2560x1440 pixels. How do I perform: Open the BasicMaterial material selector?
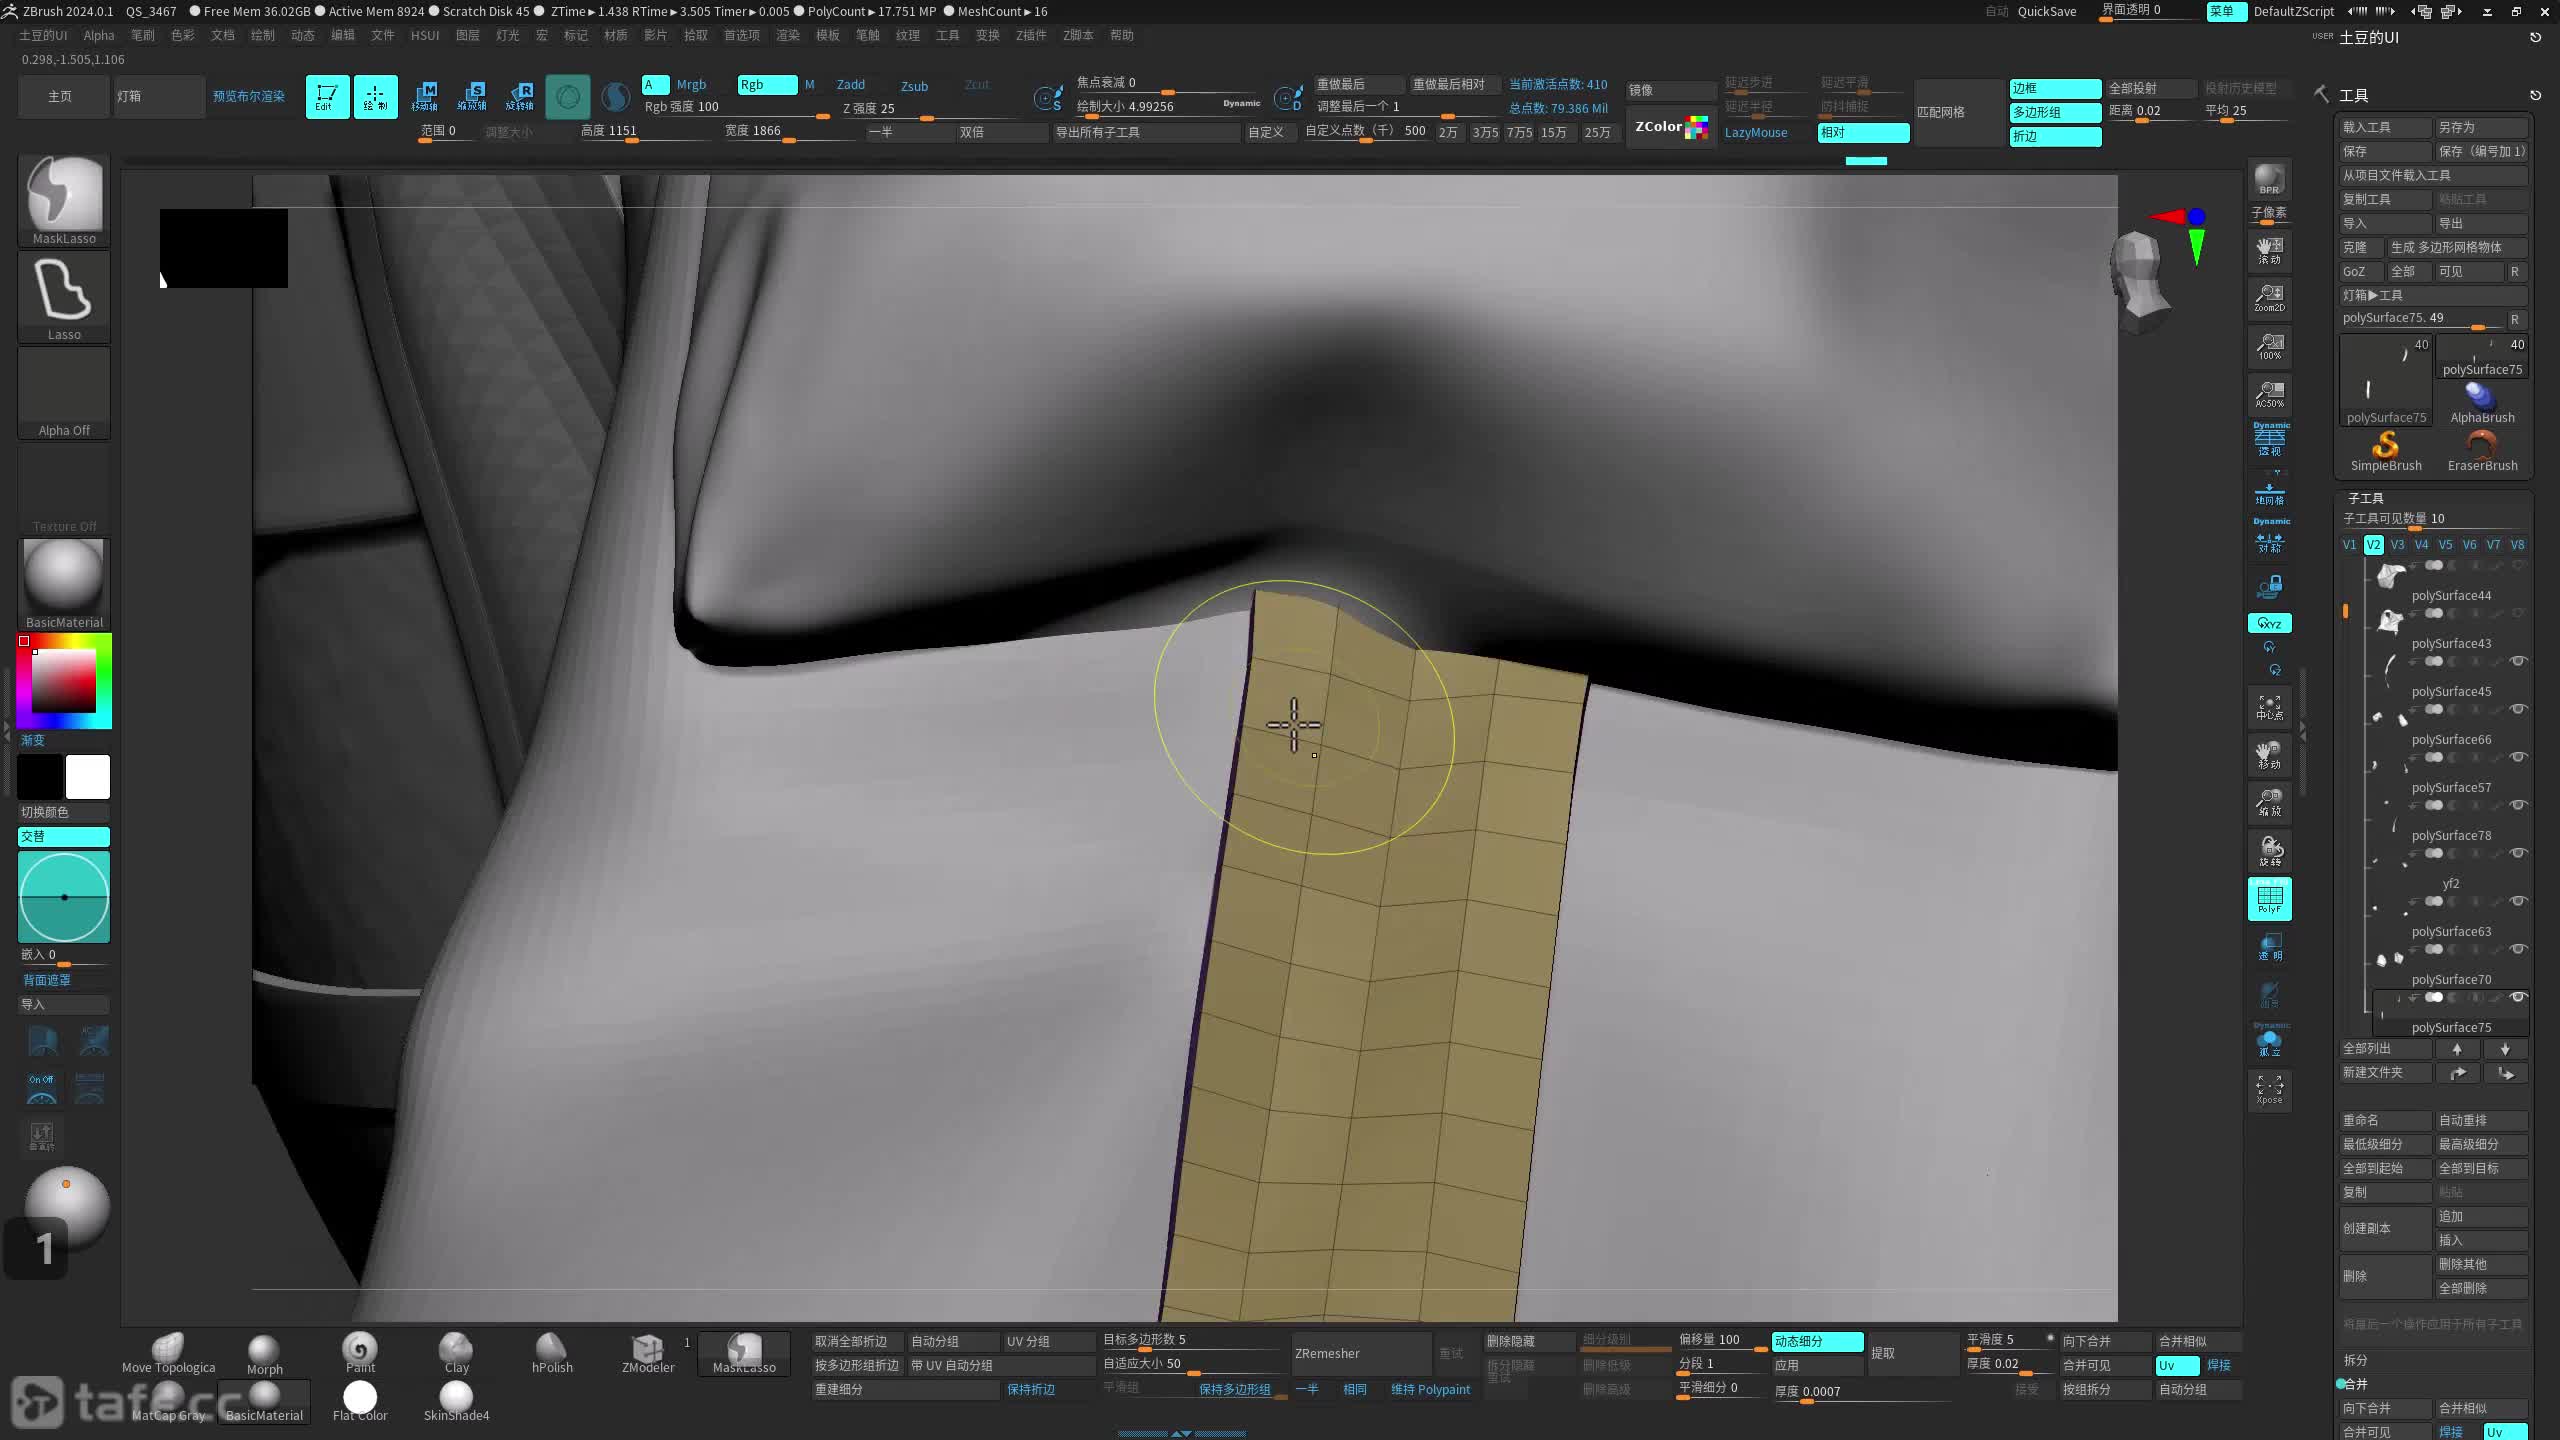(64, 584)
